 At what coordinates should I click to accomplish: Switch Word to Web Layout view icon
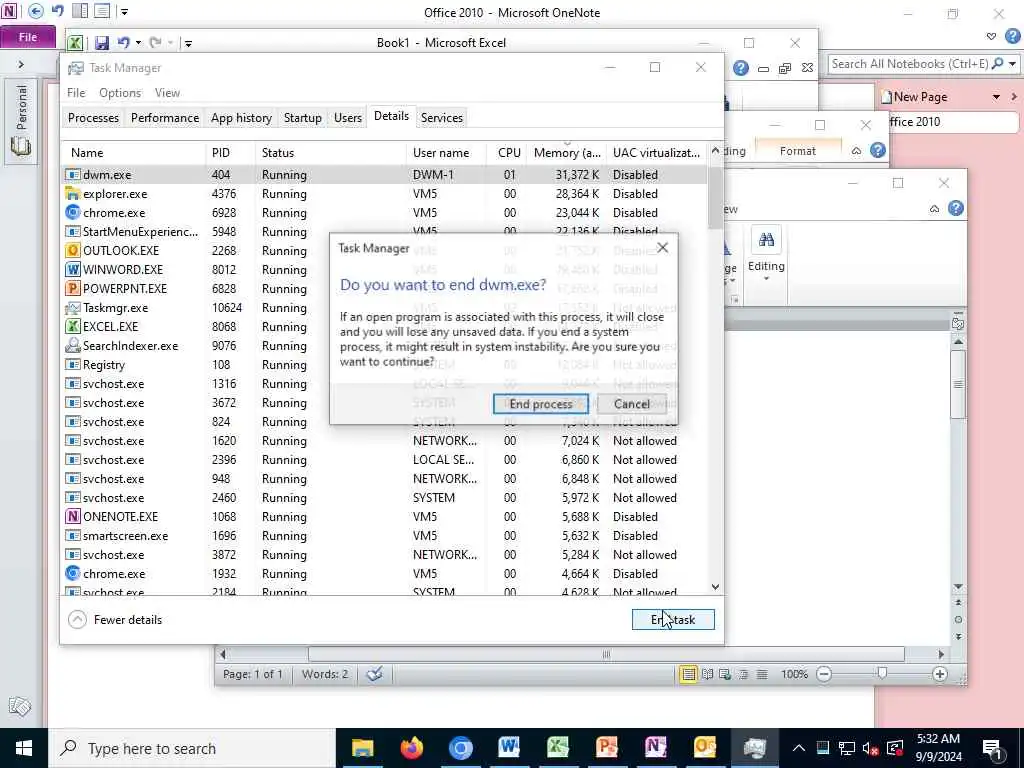pos(725,674)
